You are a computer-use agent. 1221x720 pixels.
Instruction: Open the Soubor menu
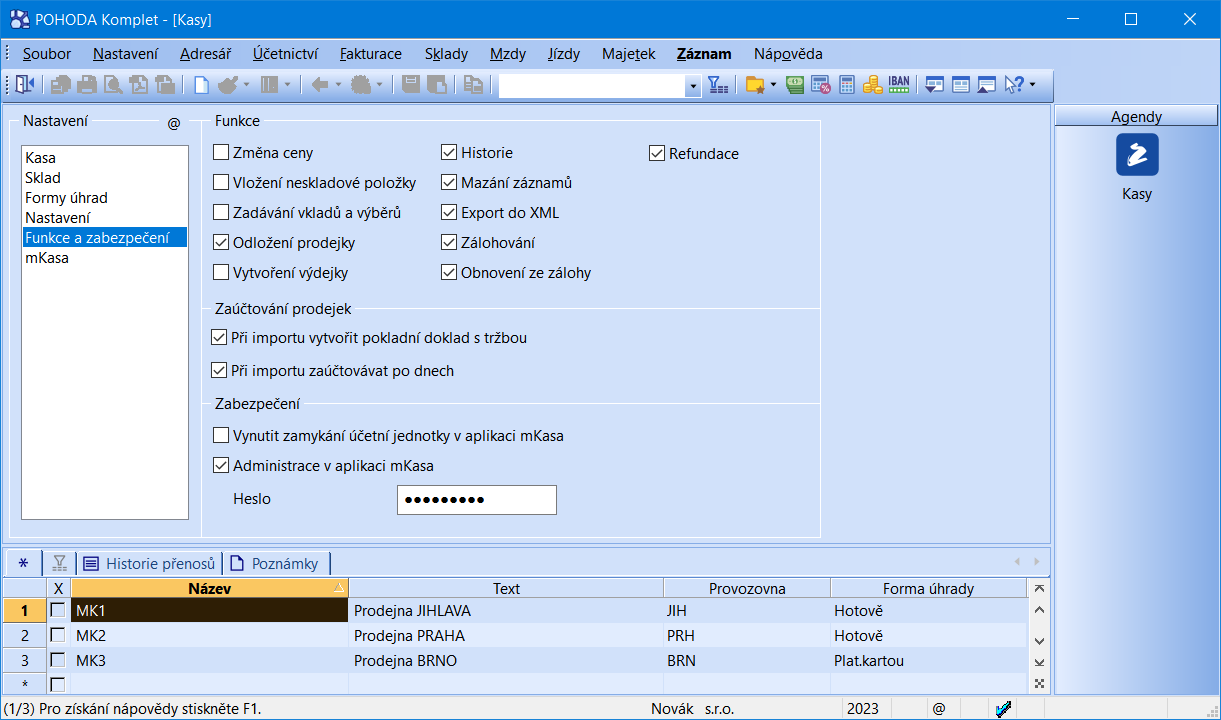[x=47, y=54]
